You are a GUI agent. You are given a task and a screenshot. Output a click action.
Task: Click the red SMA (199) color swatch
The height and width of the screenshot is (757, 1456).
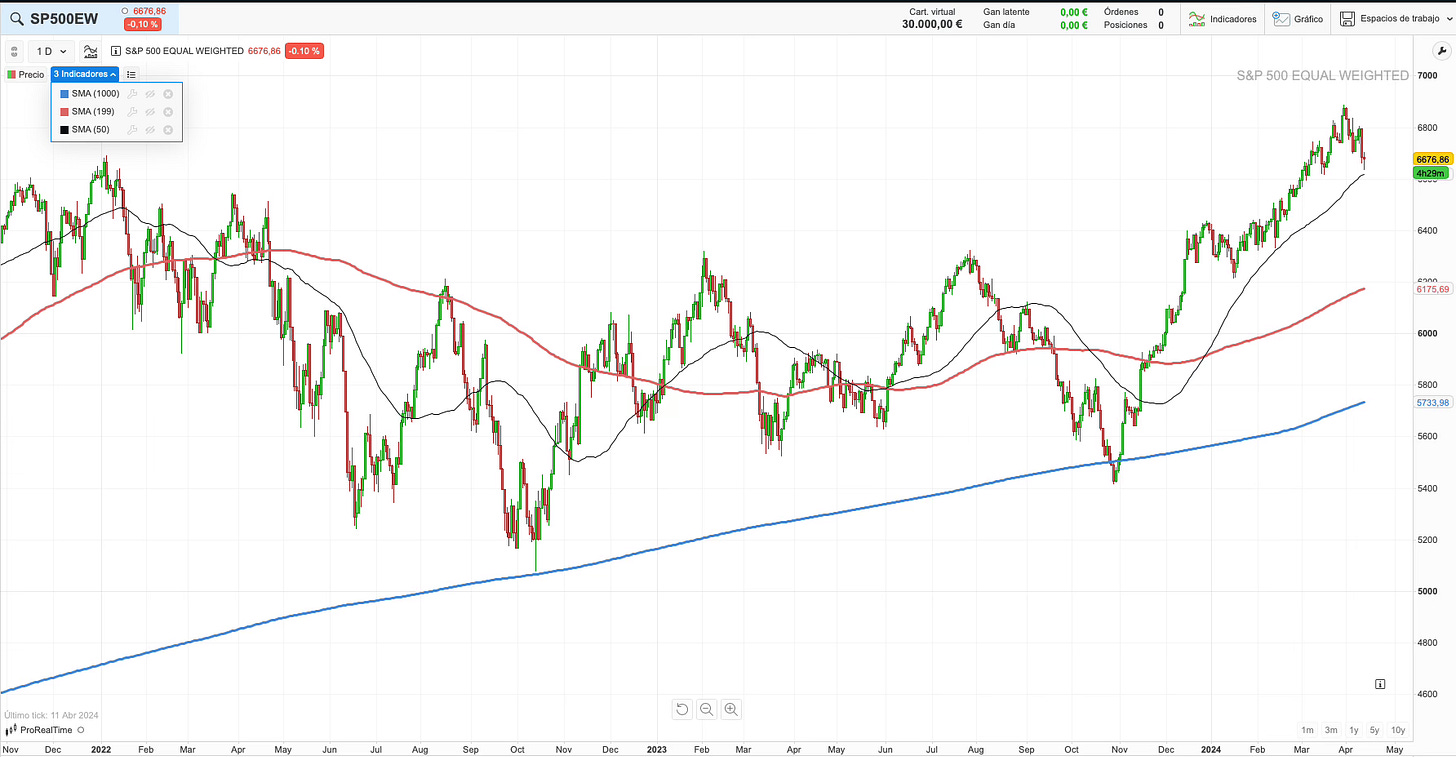point(64,111)
